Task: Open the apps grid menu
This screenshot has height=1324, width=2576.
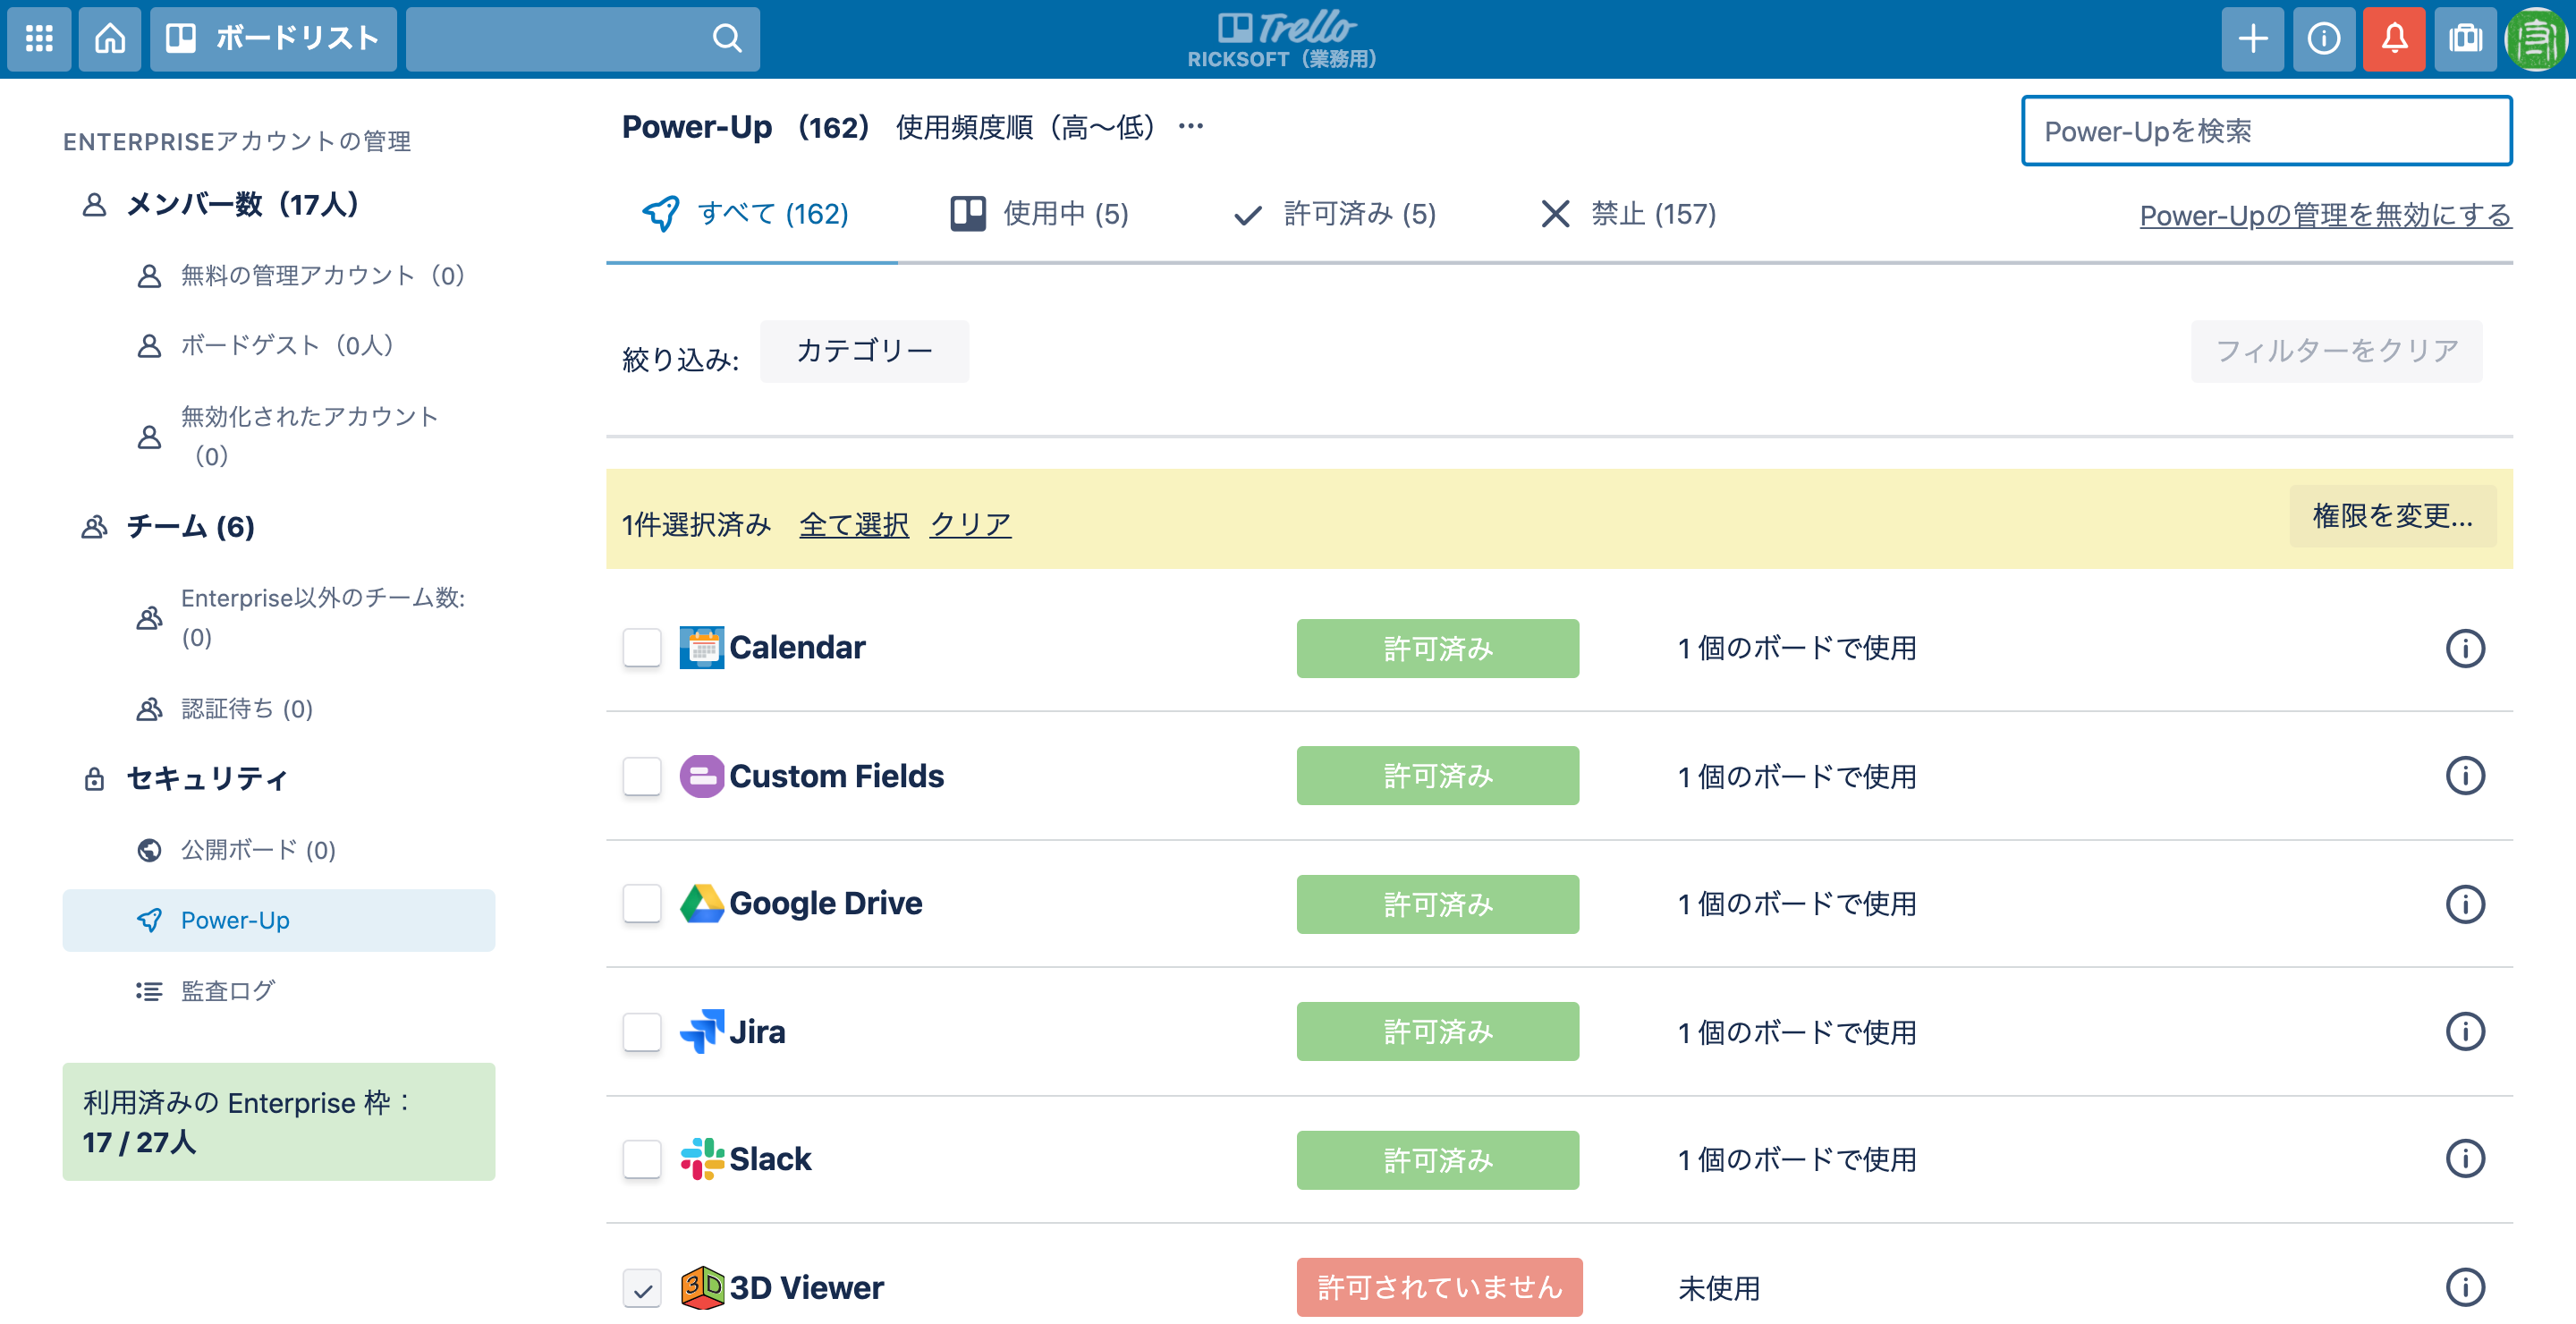Action: (39, 39)
